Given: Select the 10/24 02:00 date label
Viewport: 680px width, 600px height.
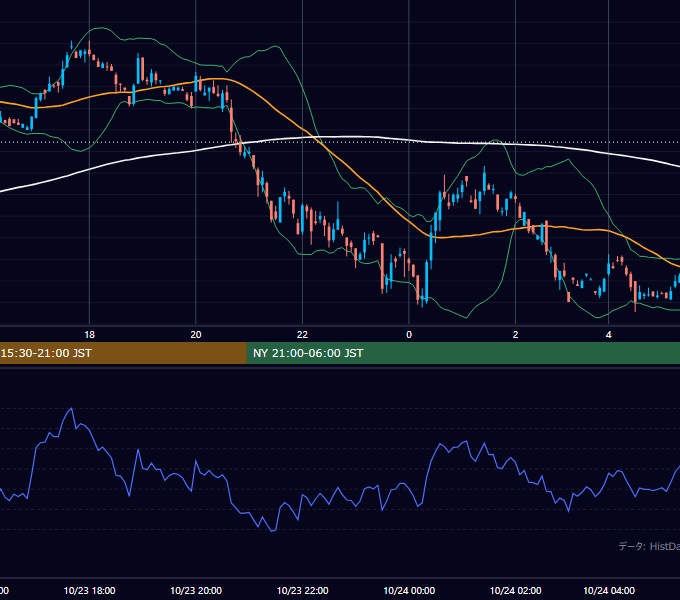Looking at the screenshot, I should (516, 590).
